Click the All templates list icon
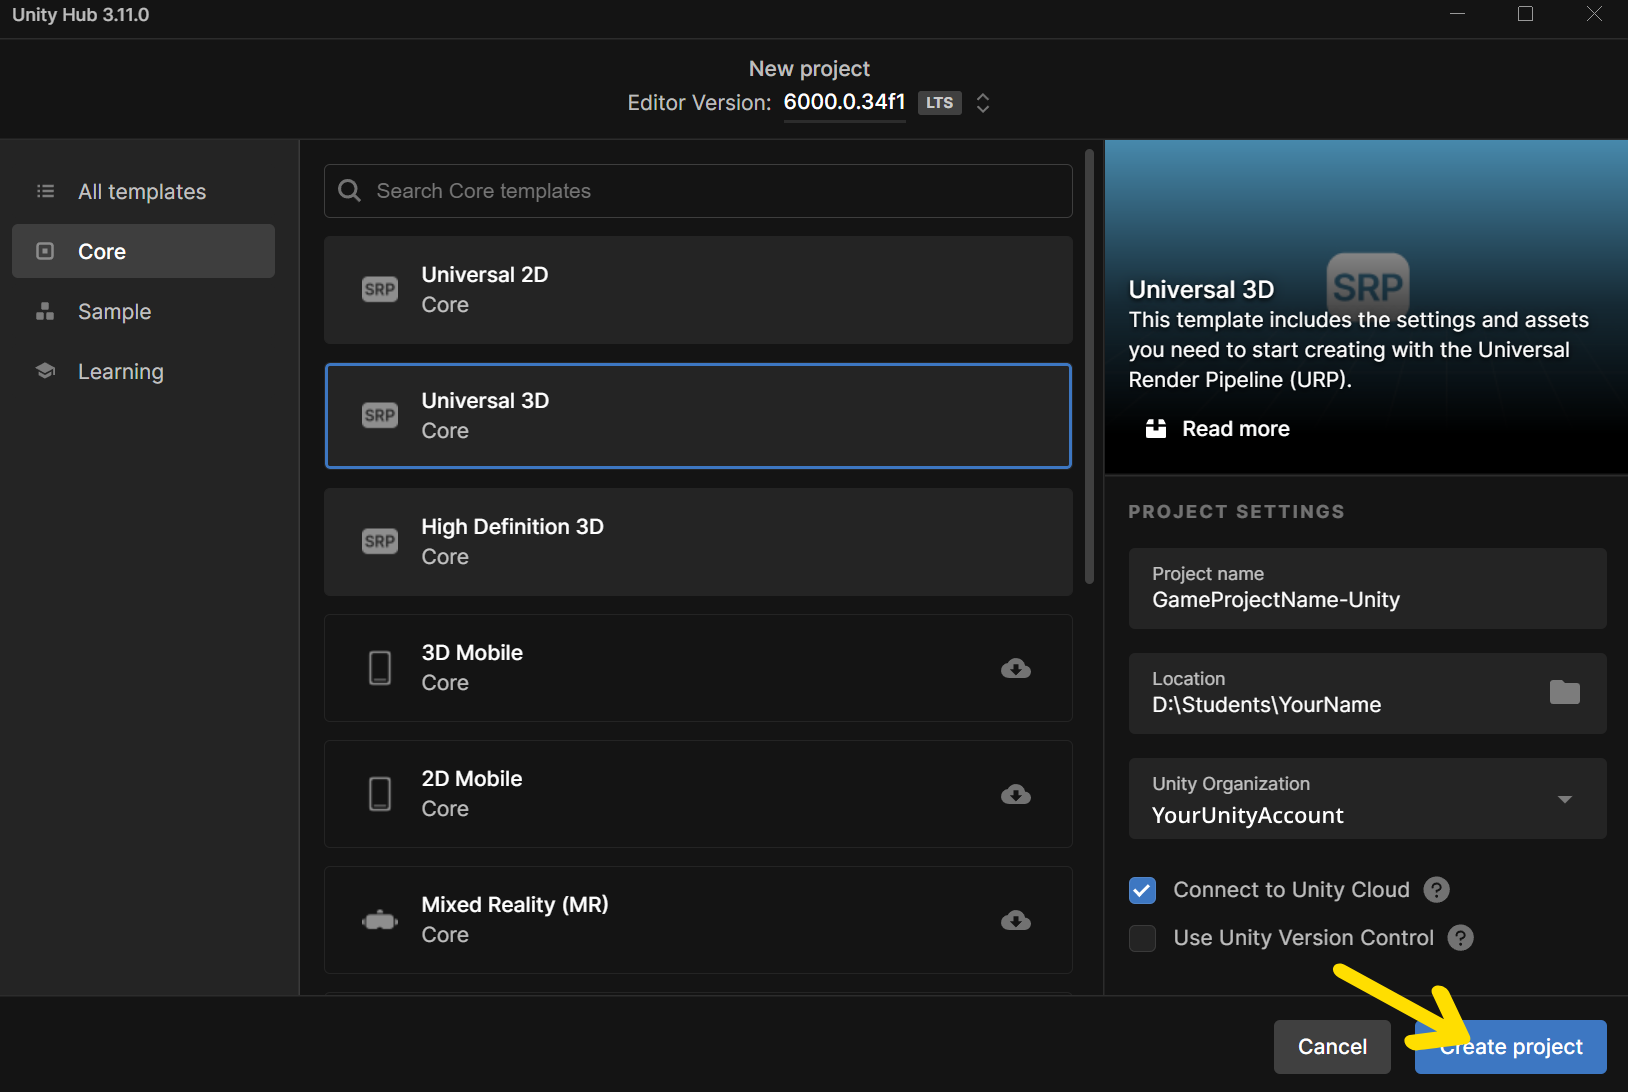 [45, 191]
